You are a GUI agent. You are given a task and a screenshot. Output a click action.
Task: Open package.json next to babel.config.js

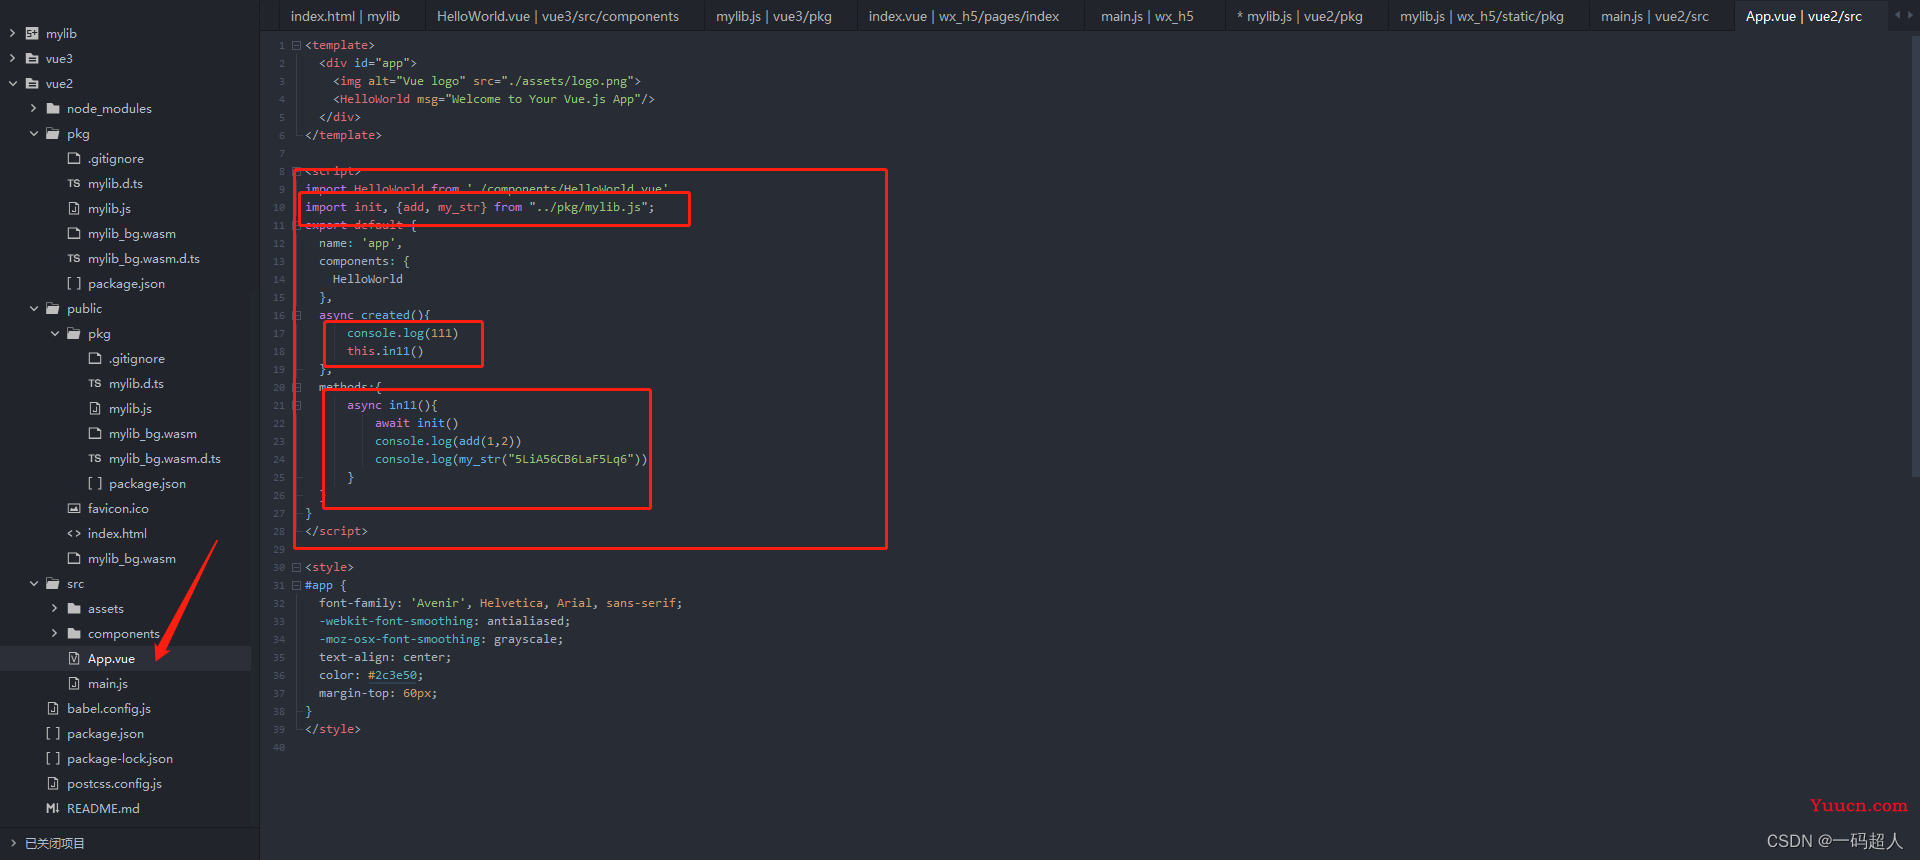[105, 733]
